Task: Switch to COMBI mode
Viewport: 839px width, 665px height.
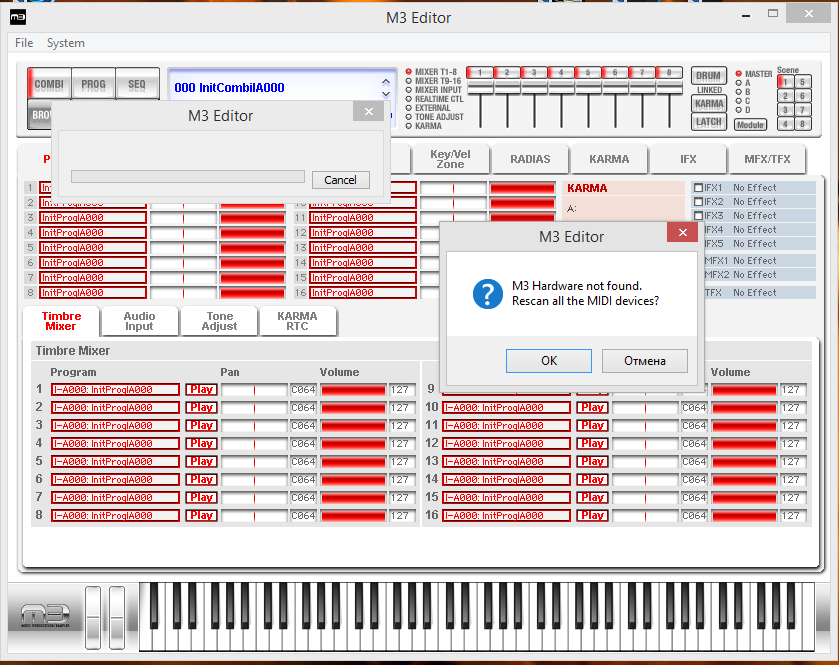Action: coord(49,84)
